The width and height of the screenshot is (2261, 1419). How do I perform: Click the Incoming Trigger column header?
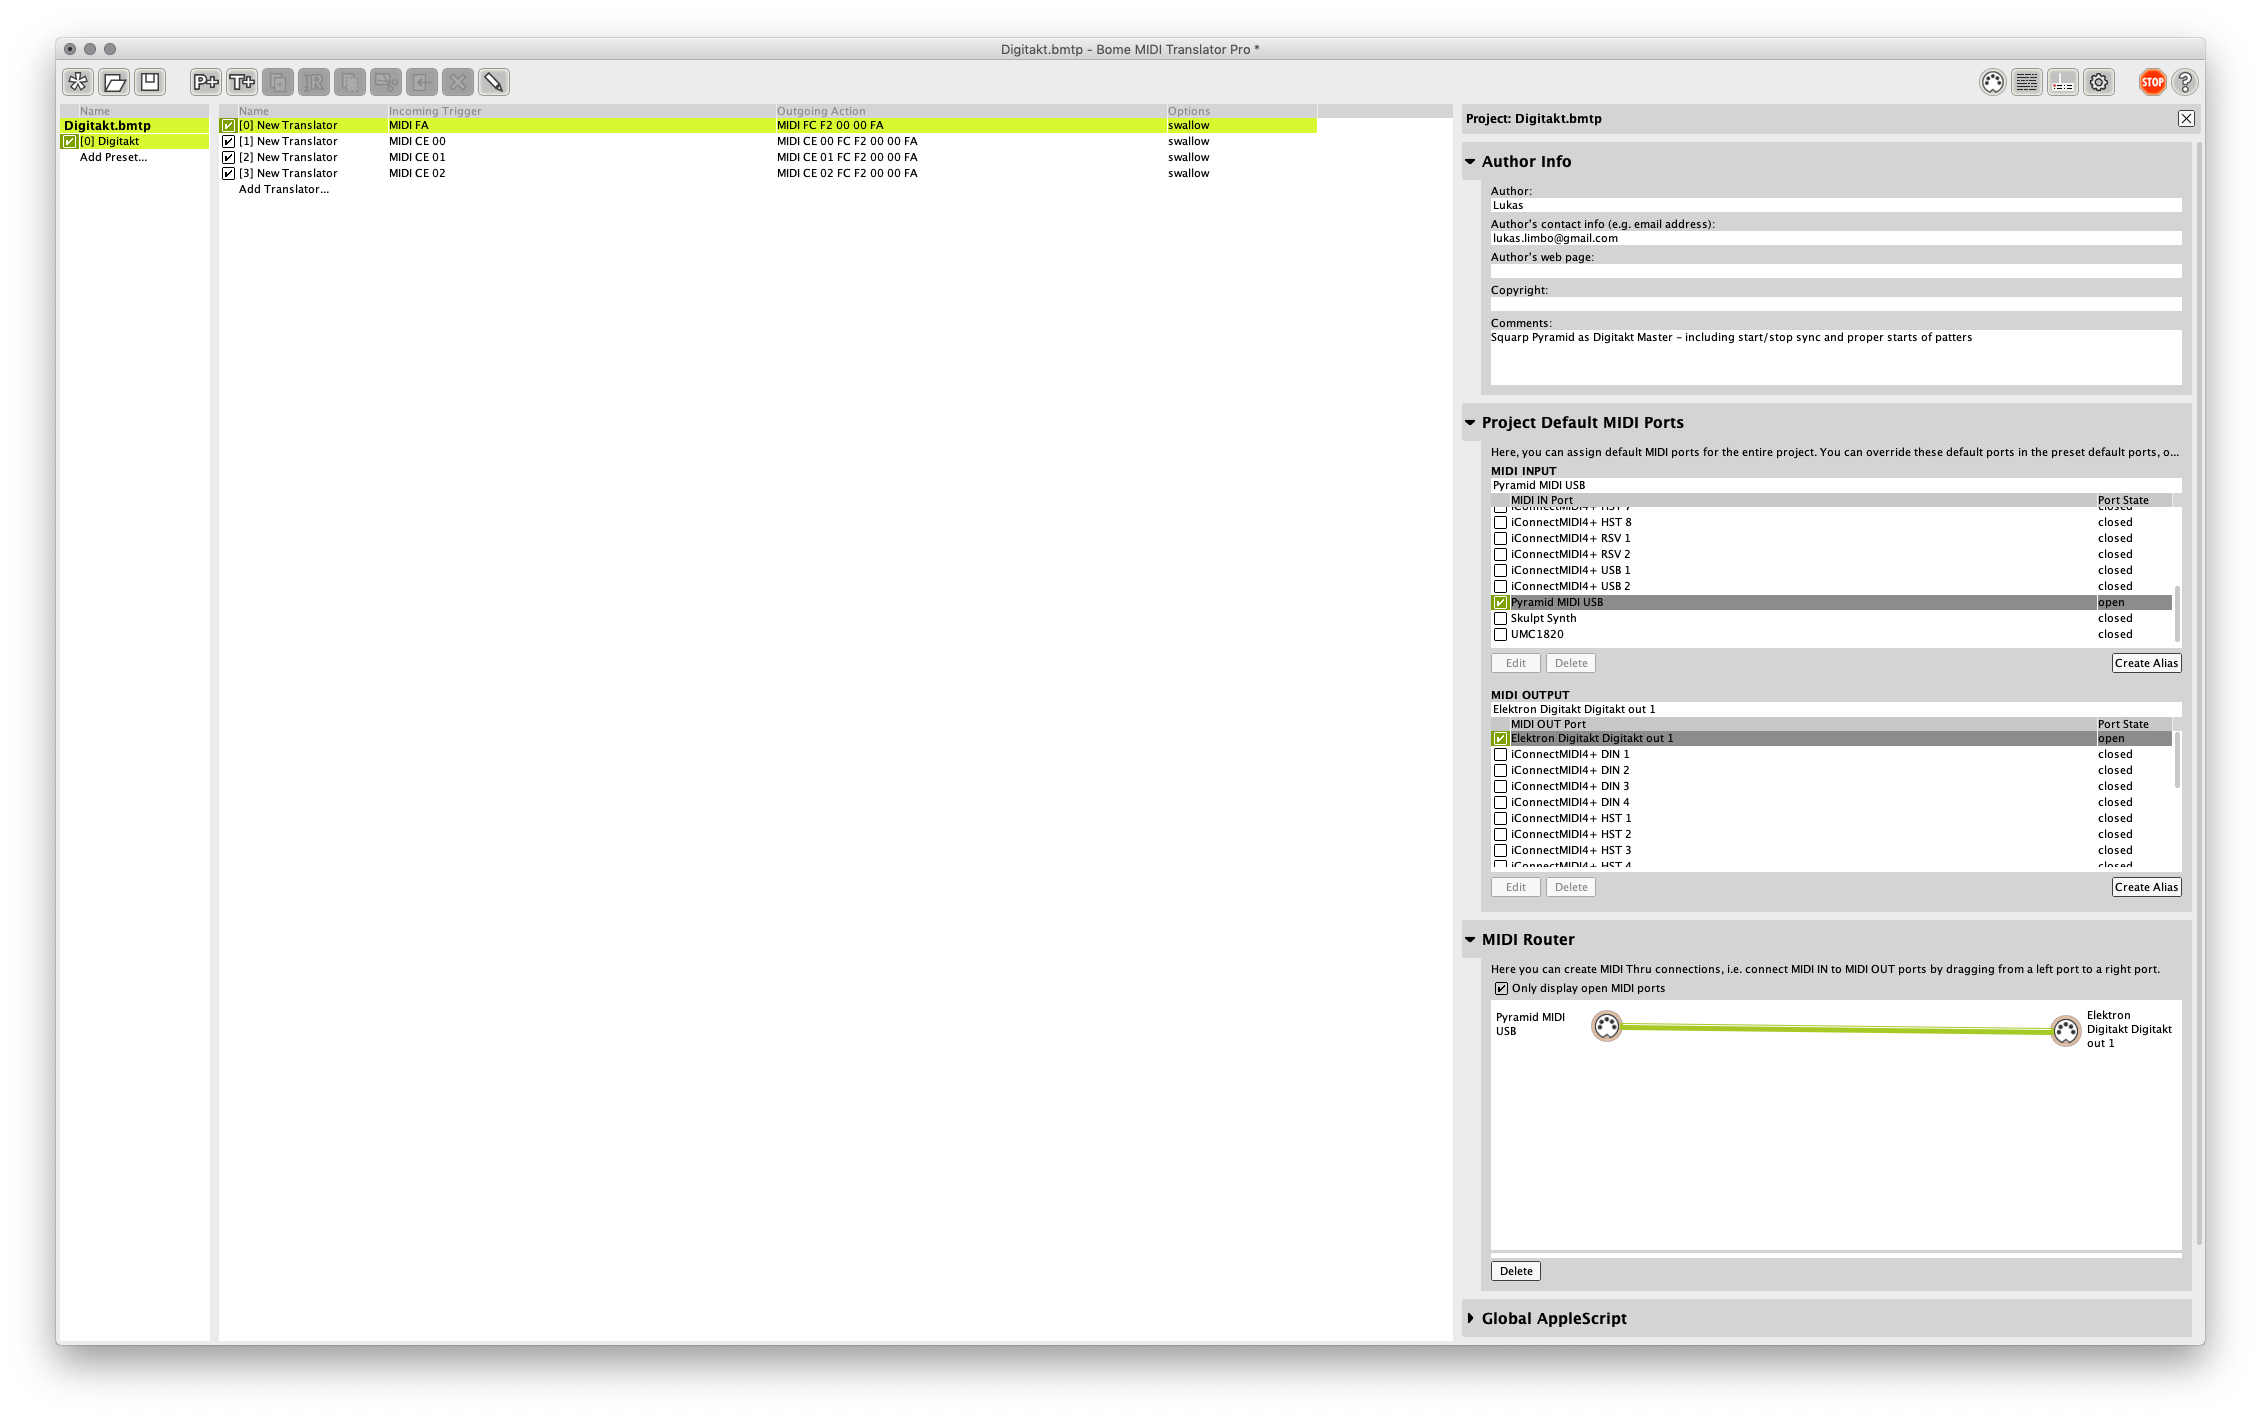point(581,111)
